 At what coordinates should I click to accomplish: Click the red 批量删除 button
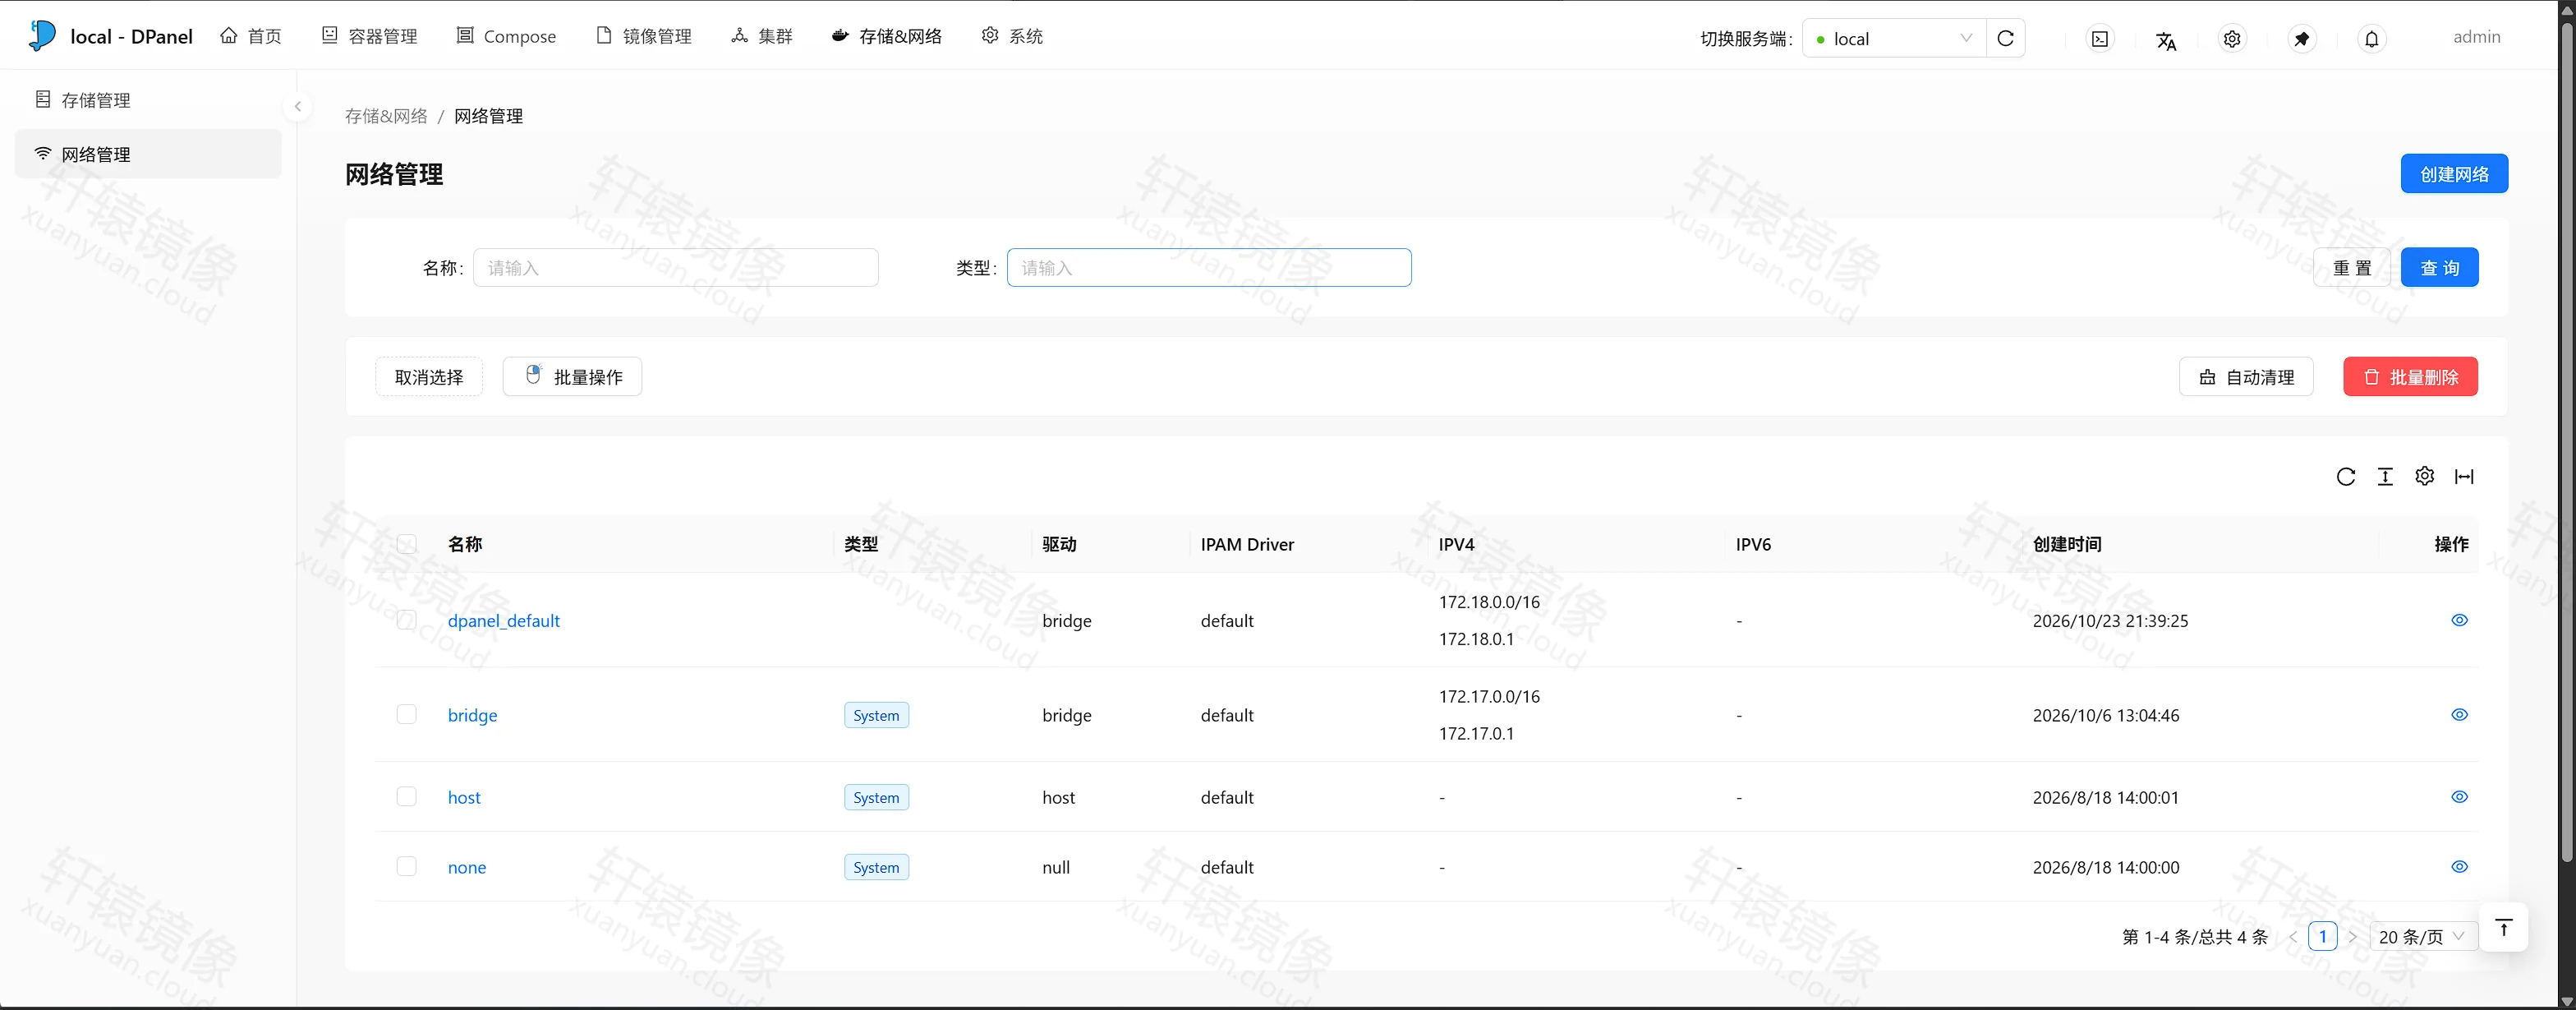[2410, 377]
